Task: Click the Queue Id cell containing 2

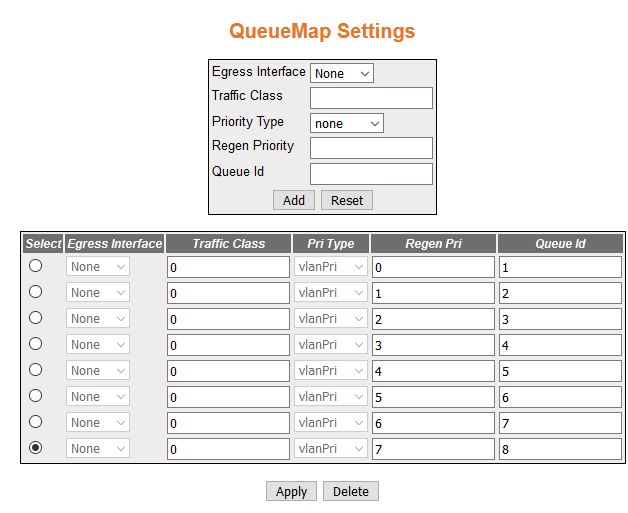Action: point(559,293)
